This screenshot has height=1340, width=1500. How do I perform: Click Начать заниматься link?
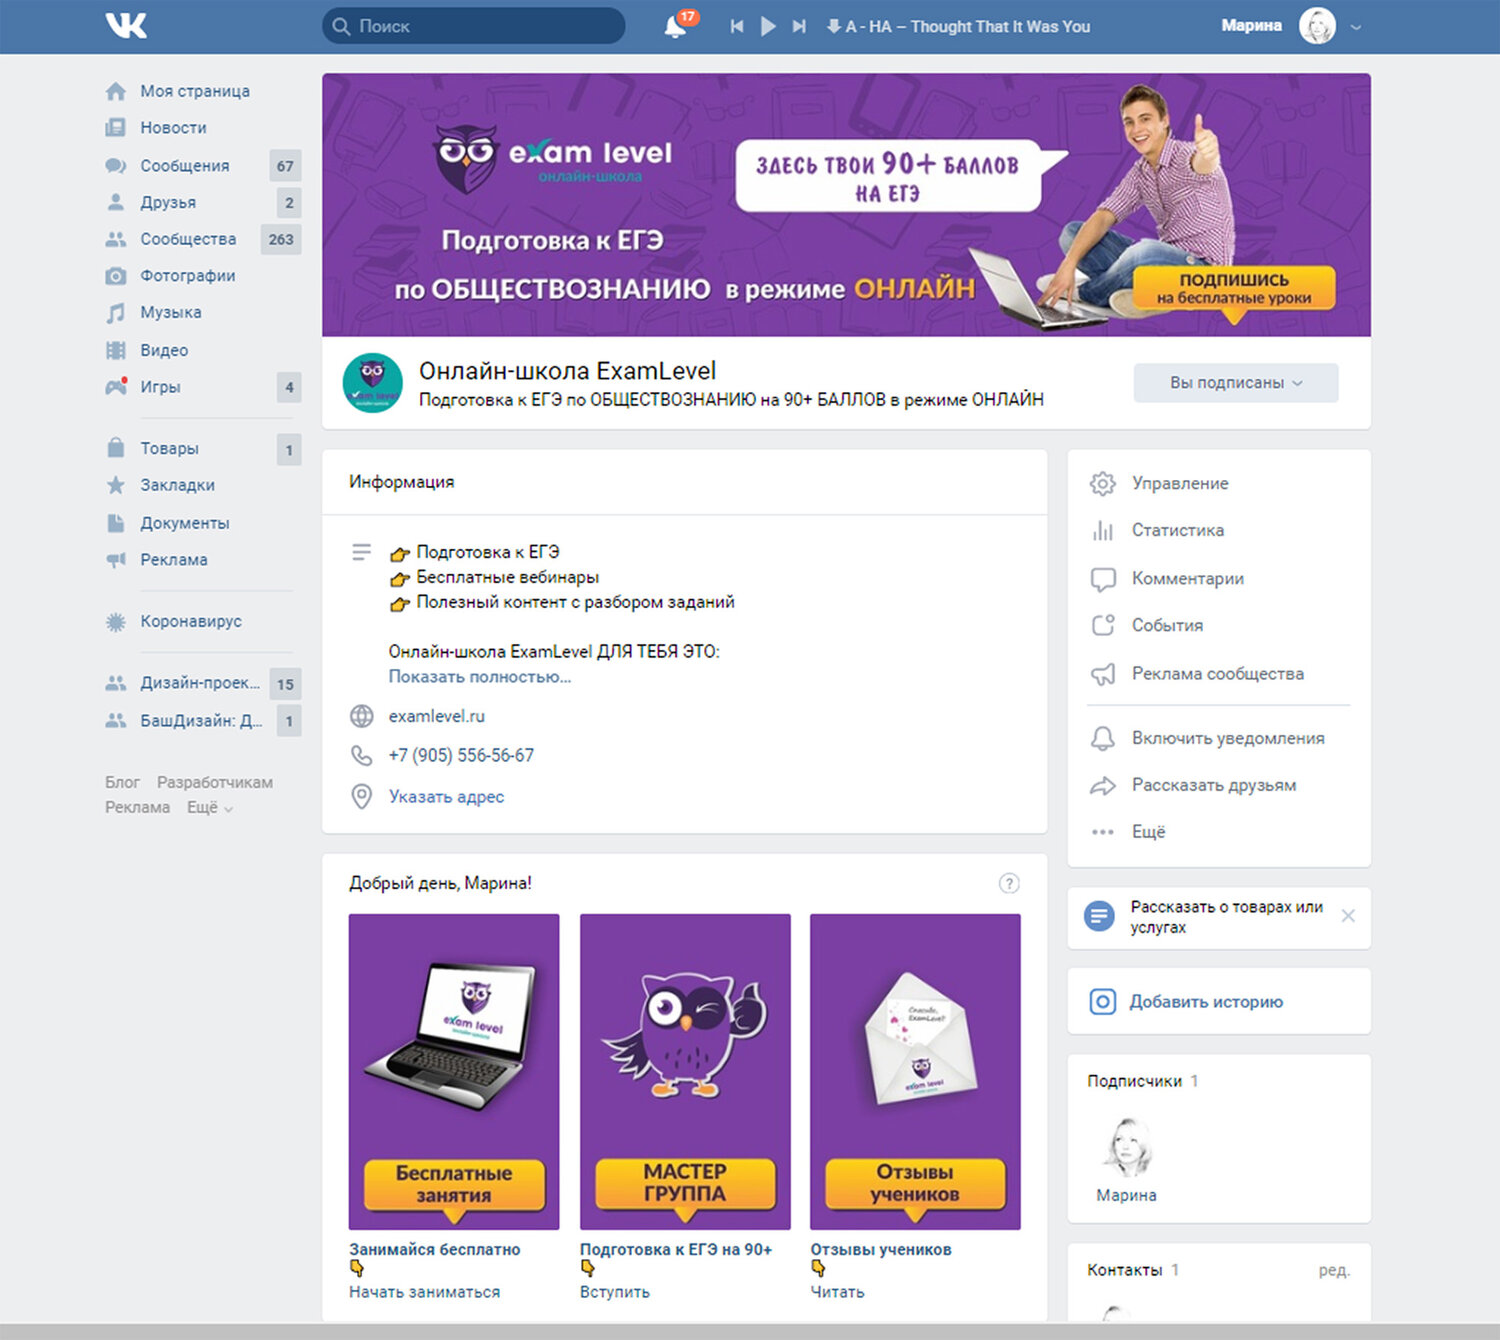(424, 1292)
